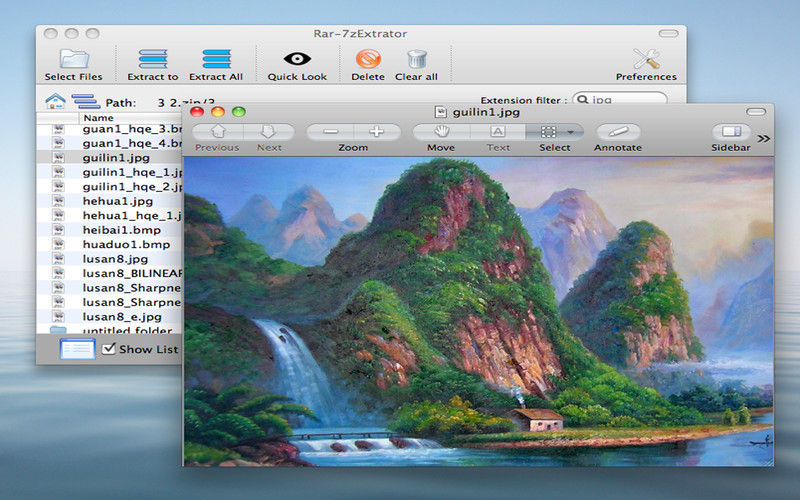This screenshot has width=800, height=500.
Task: Select guilin1_hqe_1 file row
Action: coord(109,172)
